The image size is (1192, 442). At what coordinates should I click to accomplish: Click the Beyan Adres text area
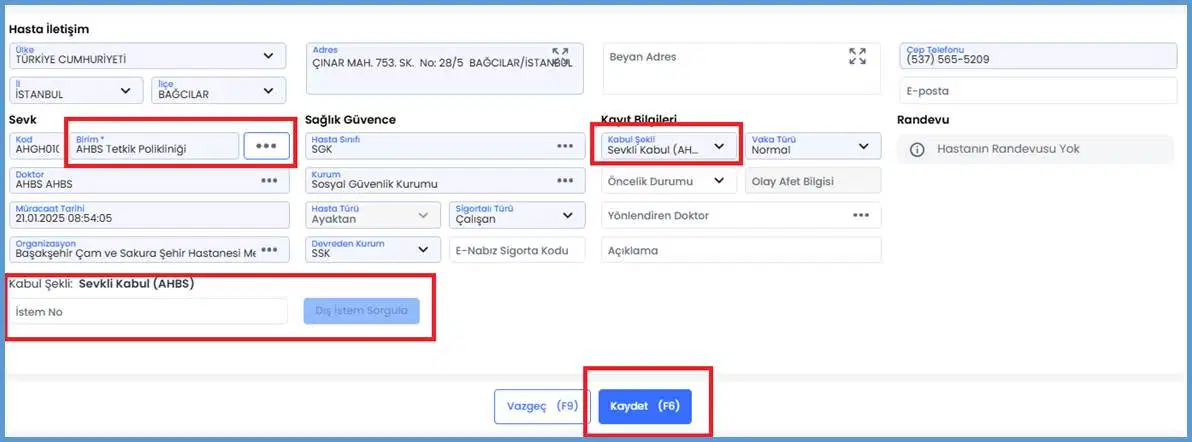[741, 68]
